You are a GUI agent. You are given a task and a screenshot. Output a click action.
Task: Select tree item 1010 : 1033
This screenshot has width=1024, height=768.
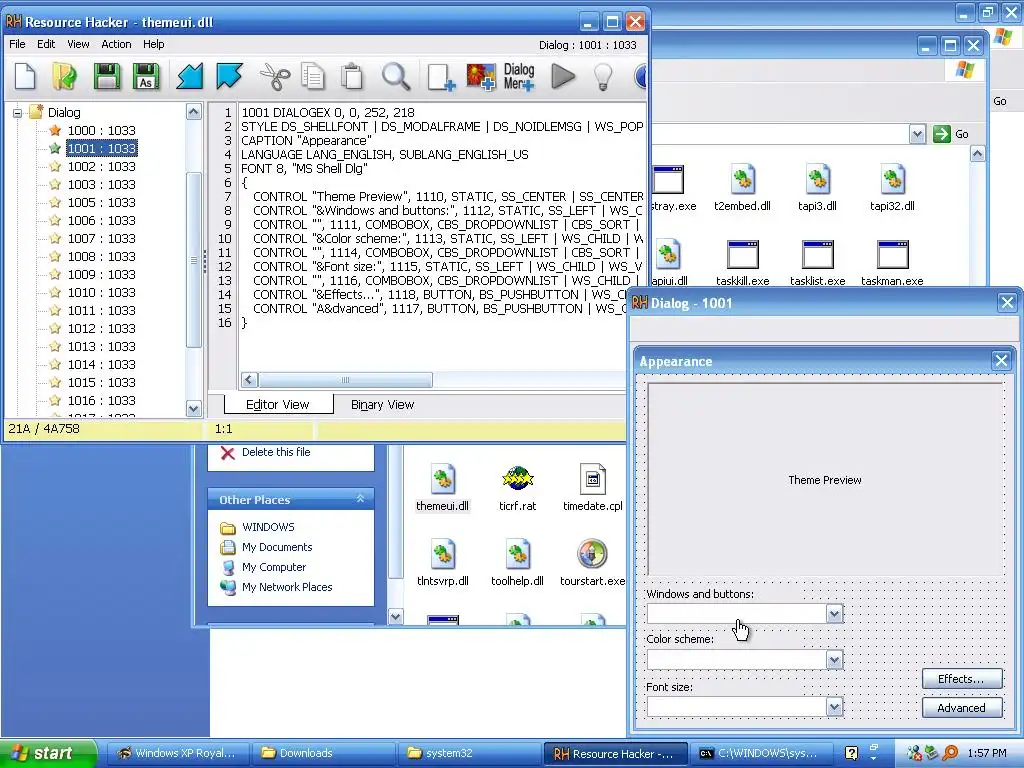point(101,293)
